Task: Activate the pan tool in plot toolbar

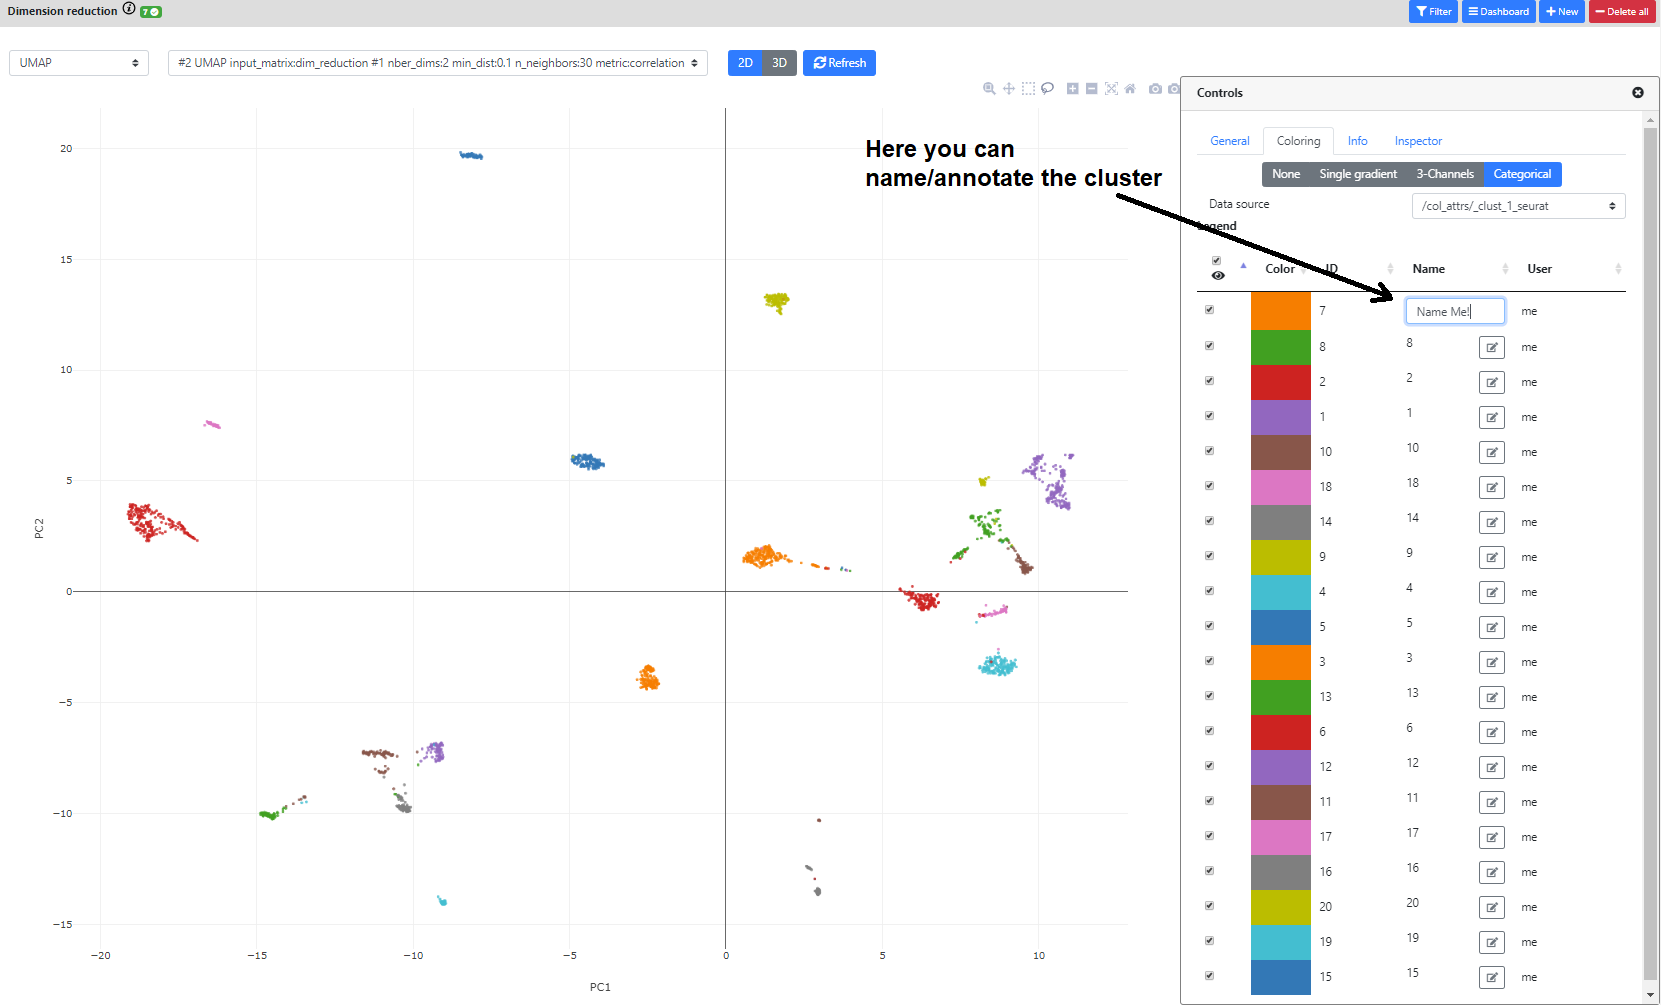Action: coord(1009,89)
